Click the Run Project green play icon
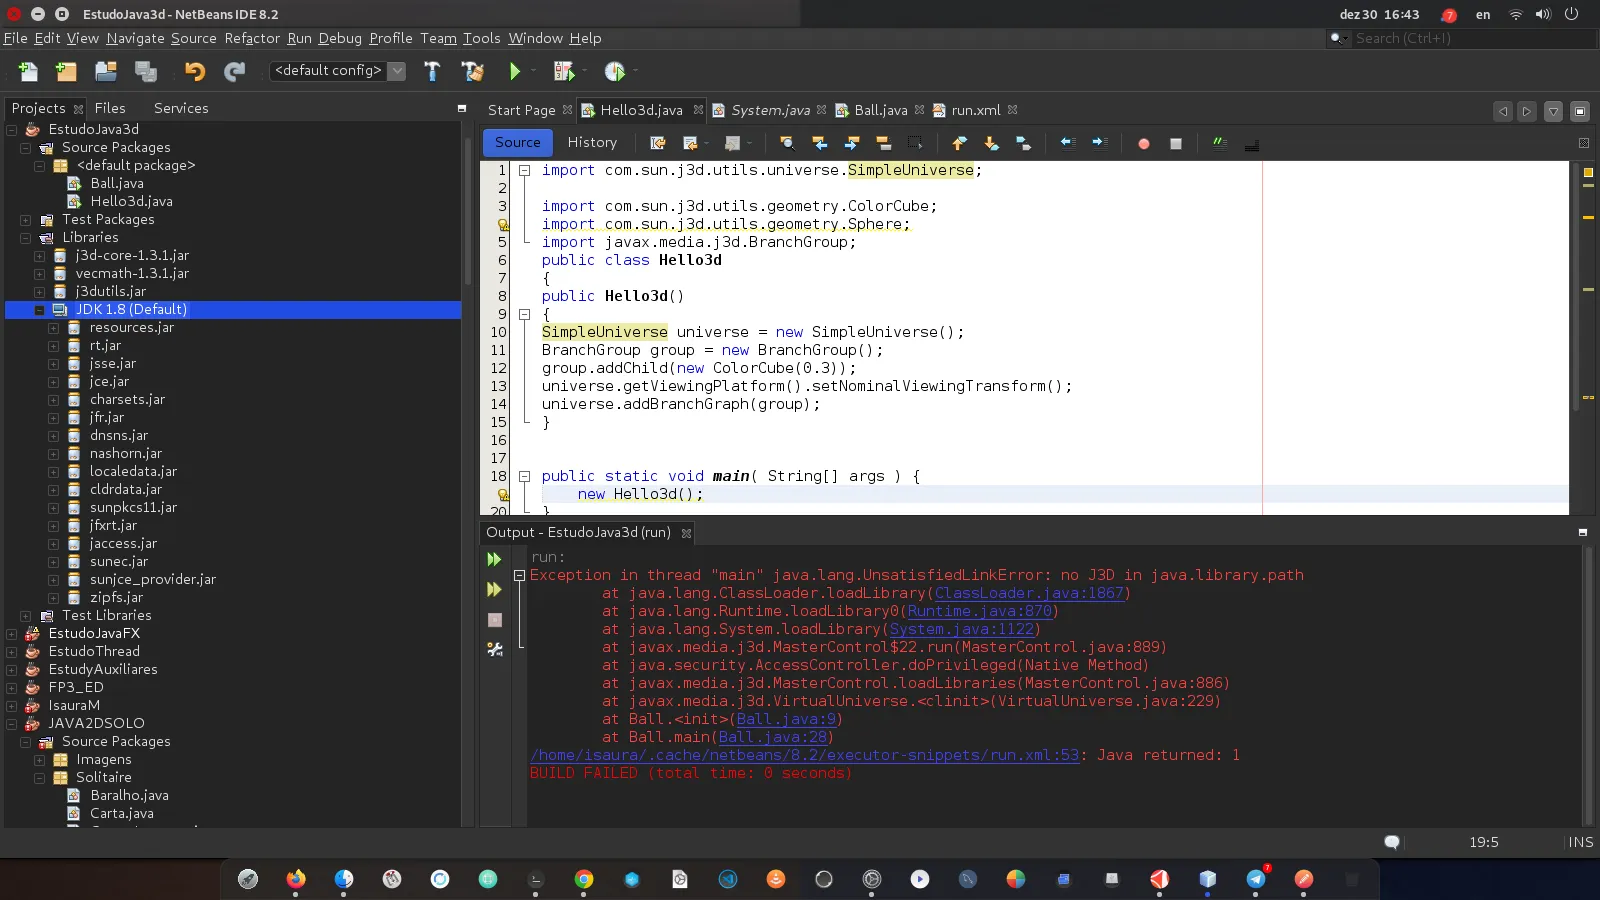The height and width of the screenshot is (900, 1600). click(x=514, y=71)
